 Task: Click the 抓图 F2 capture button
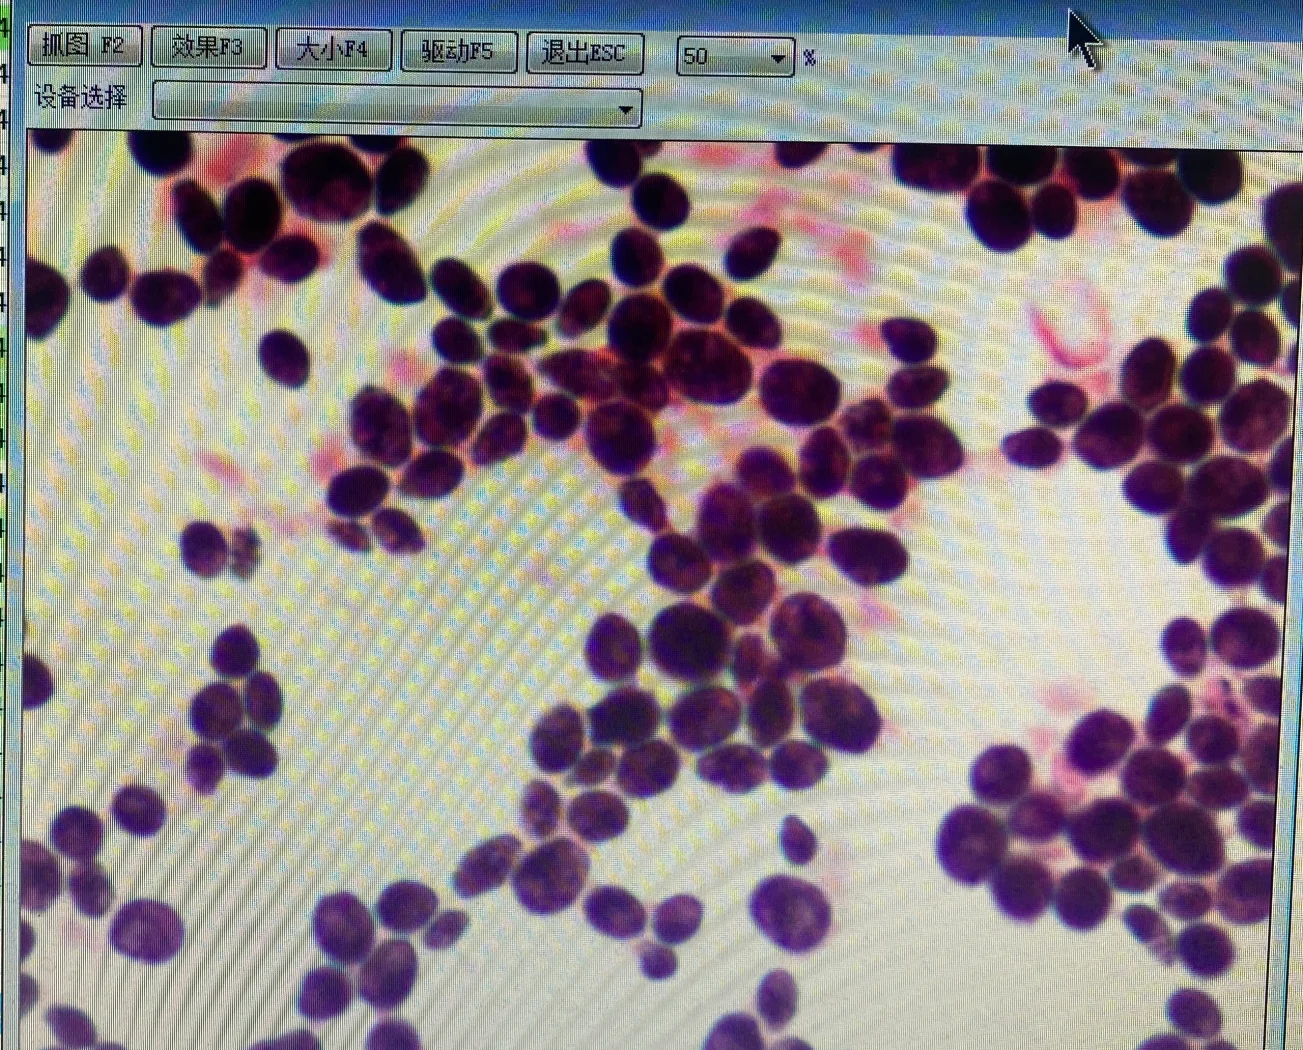pos(84,46)
